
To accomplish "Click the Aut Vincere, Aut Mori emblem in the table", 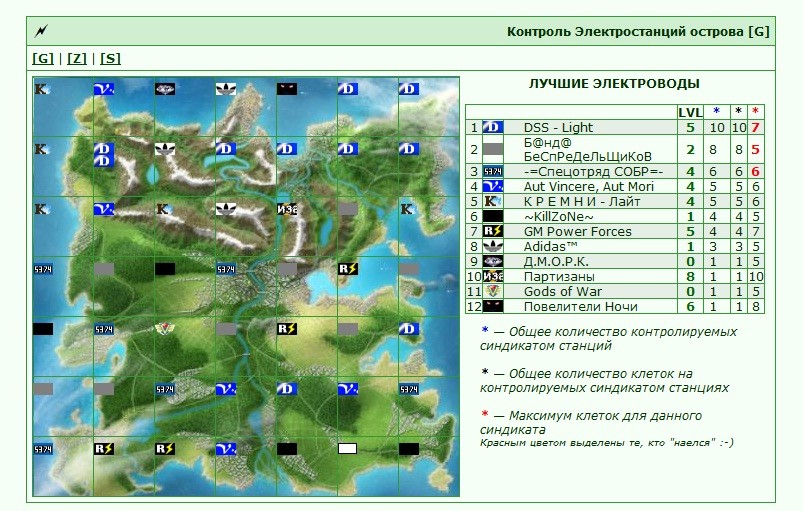I will click(x=493, y=186).
